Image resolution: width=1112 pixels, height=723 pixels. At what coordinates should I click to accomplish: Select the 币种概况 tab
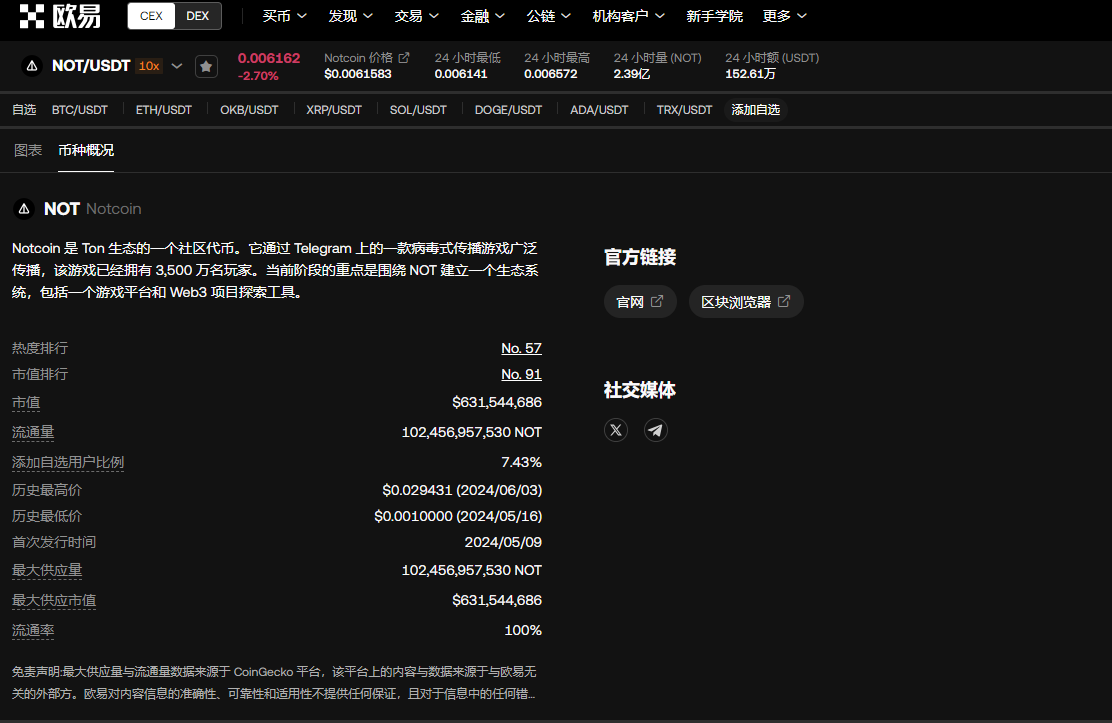86,150
